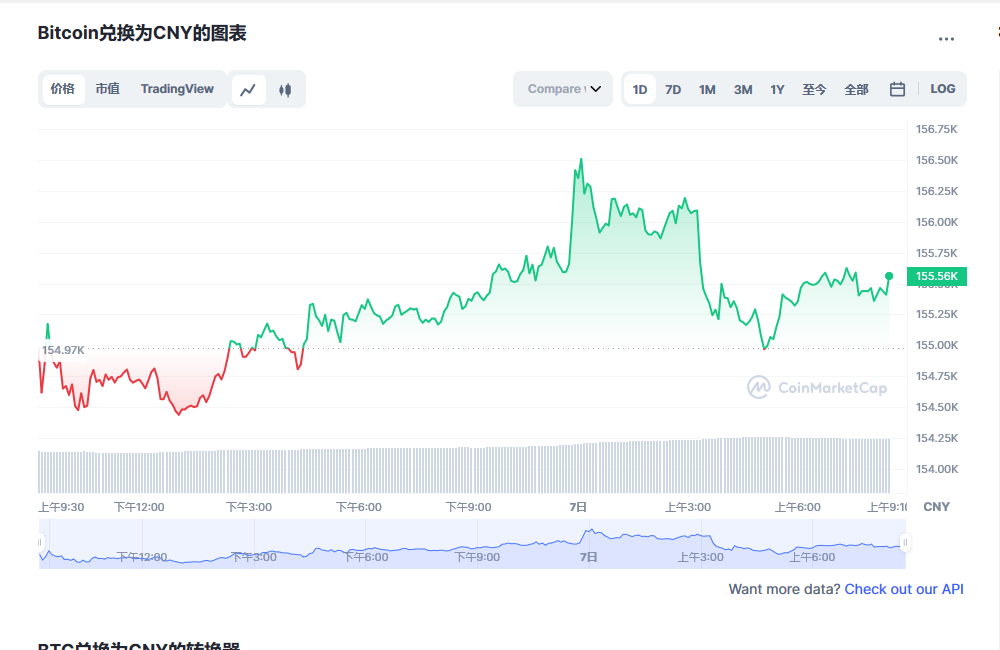Toggle LOG scale on chart
Image resolution: width=1000 pixels, height=650 pixels.
pos(942,89)
